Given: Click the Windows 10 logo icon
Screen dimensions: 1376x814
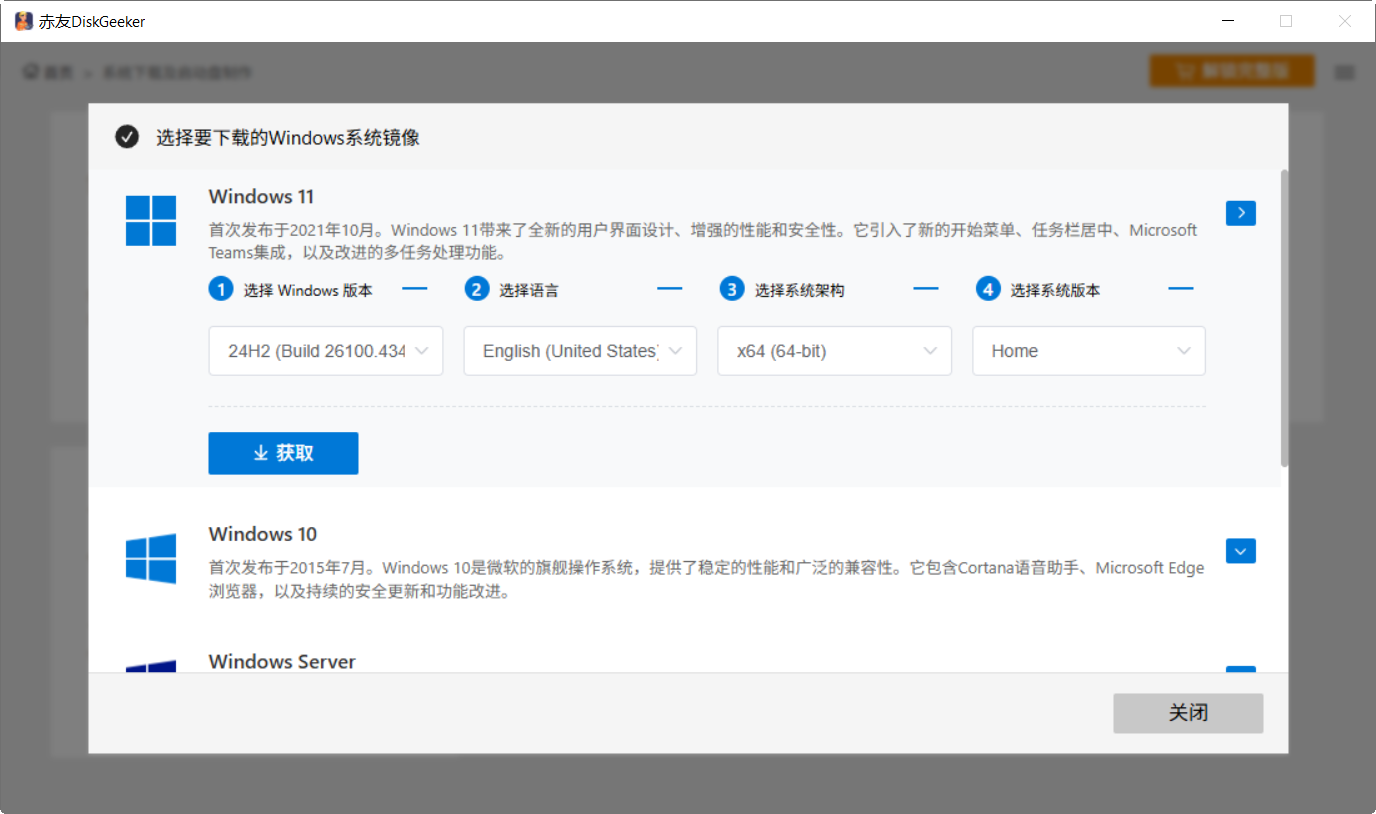Looking at the screenshot, I should (x=151, y=559).
